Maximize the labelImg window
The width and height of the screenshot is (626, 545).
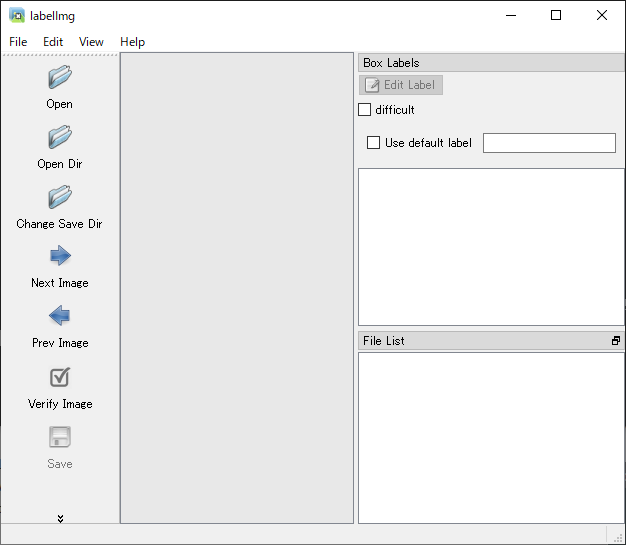(556, 16)
